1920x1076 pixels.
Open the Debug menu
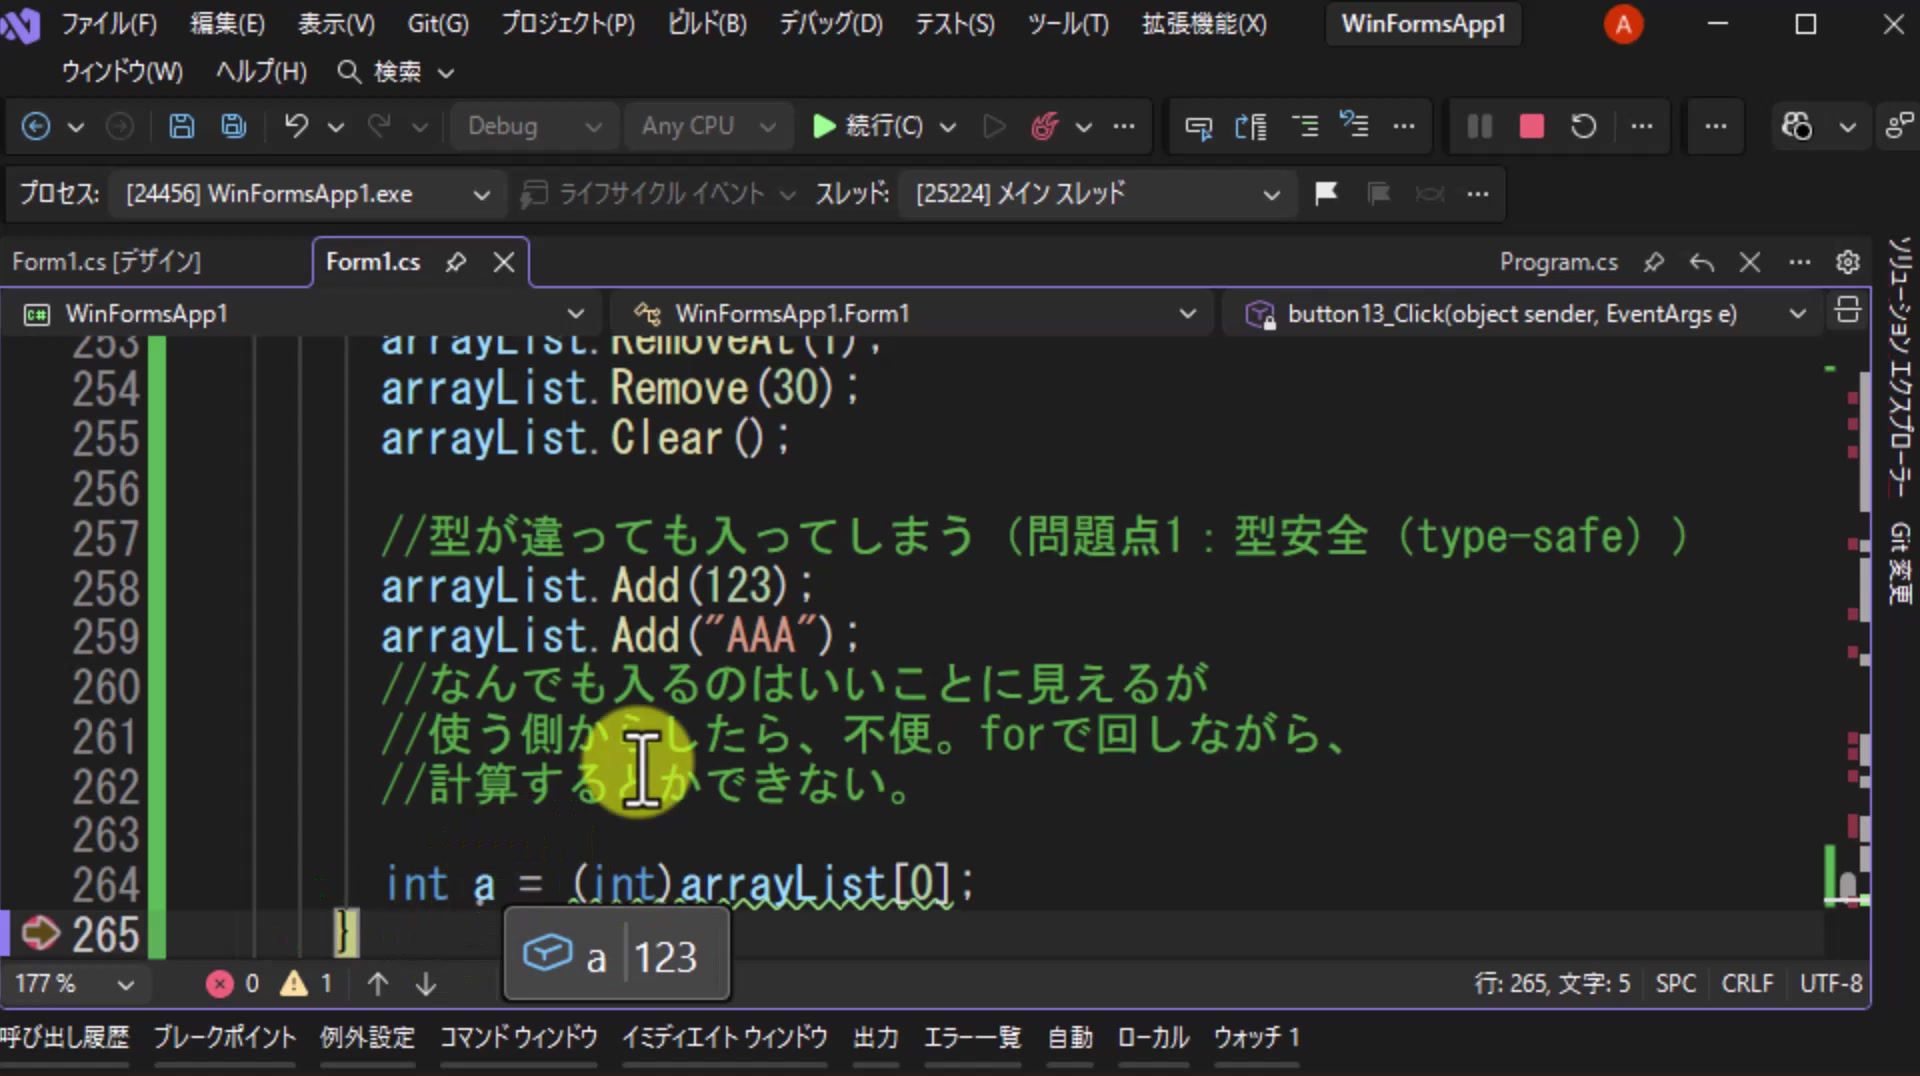[831, 24]
